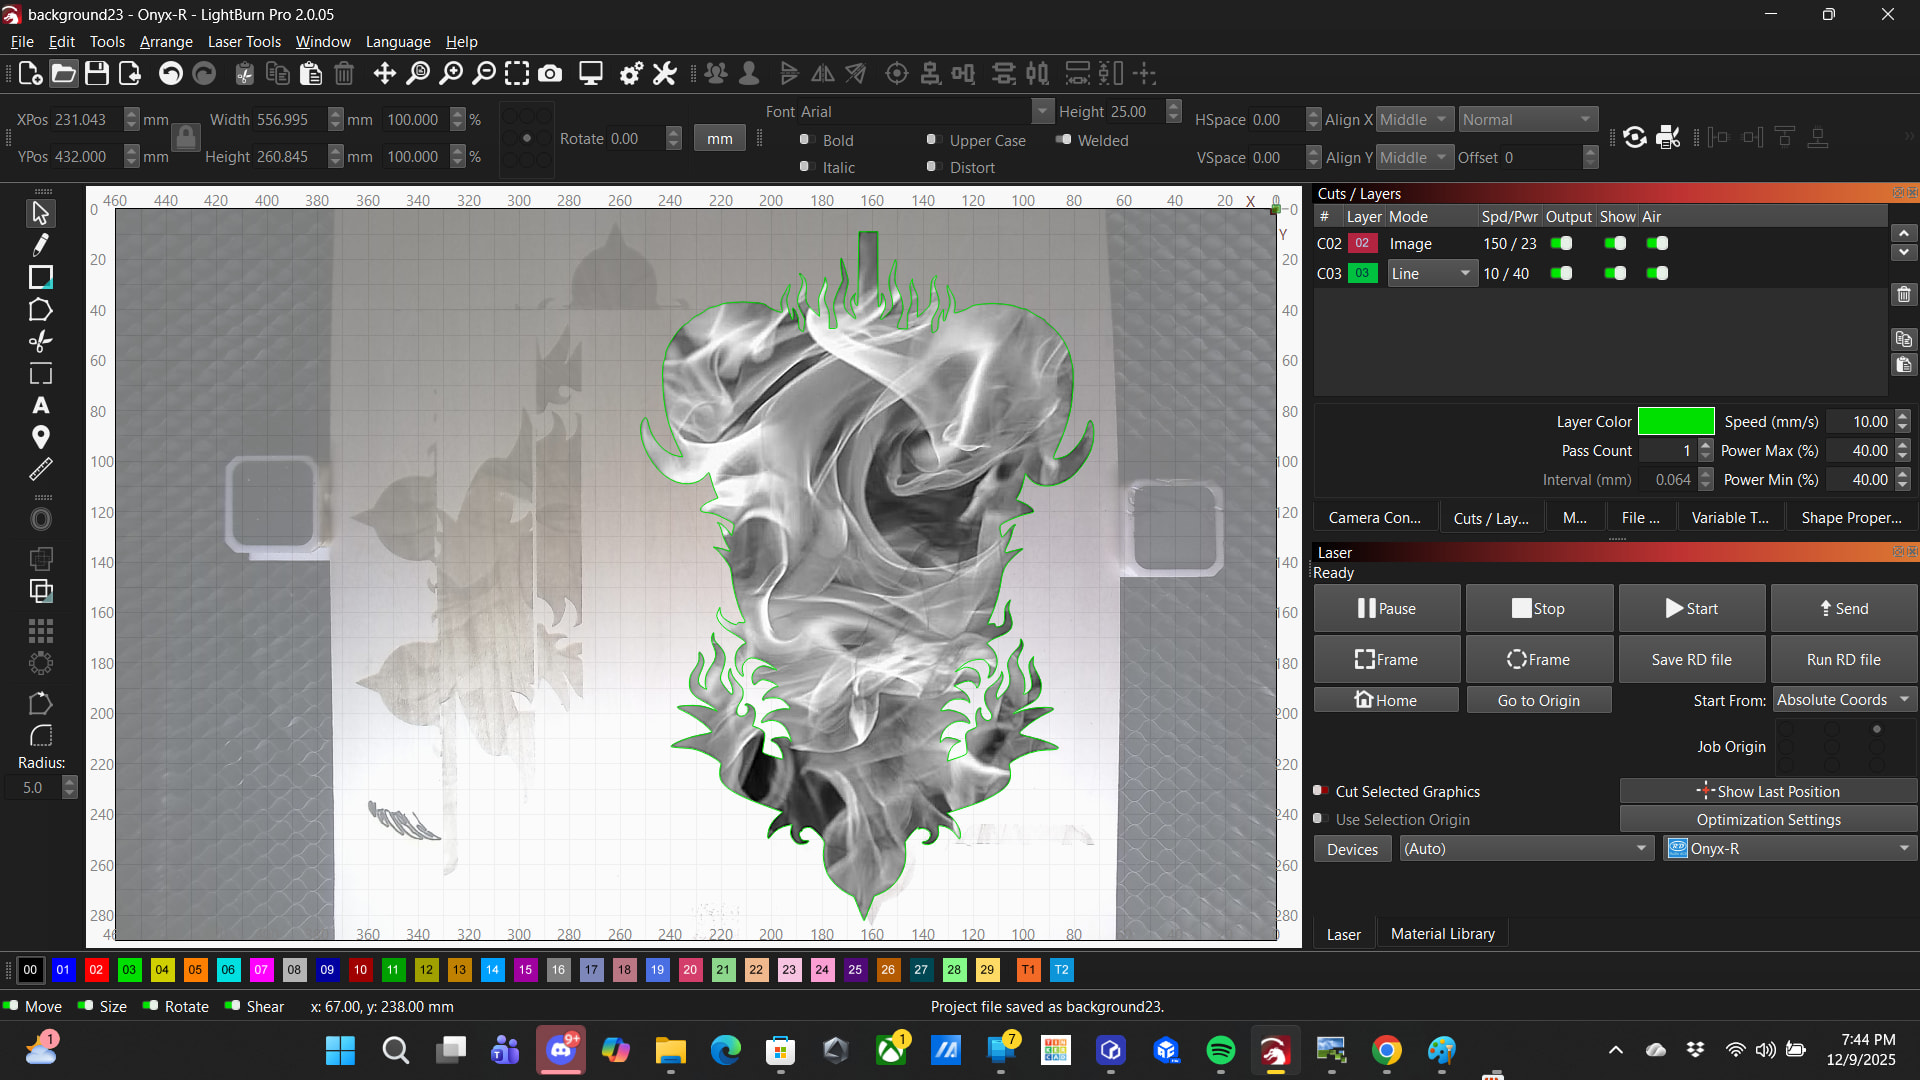Open the camera capture tool icon
This screenshot has width=1920, height=1080.
click(550, 73)
